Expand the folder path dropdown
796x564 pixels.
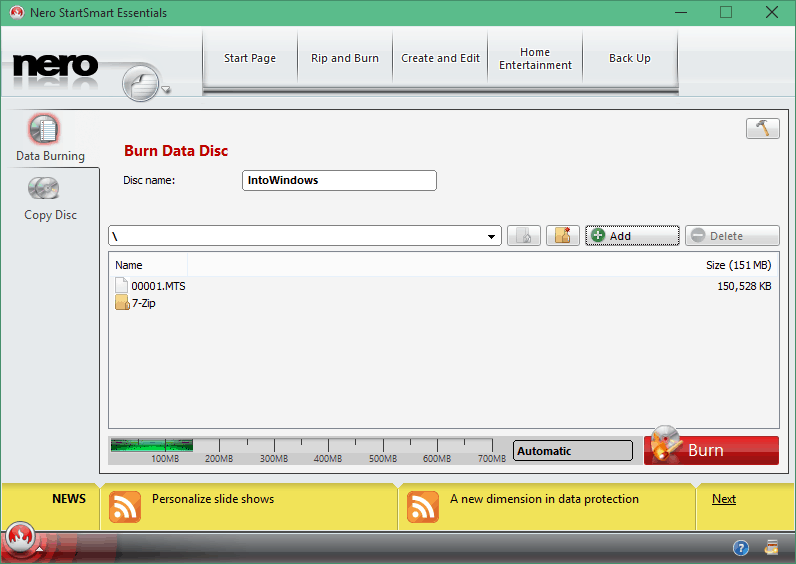[492, 237]
